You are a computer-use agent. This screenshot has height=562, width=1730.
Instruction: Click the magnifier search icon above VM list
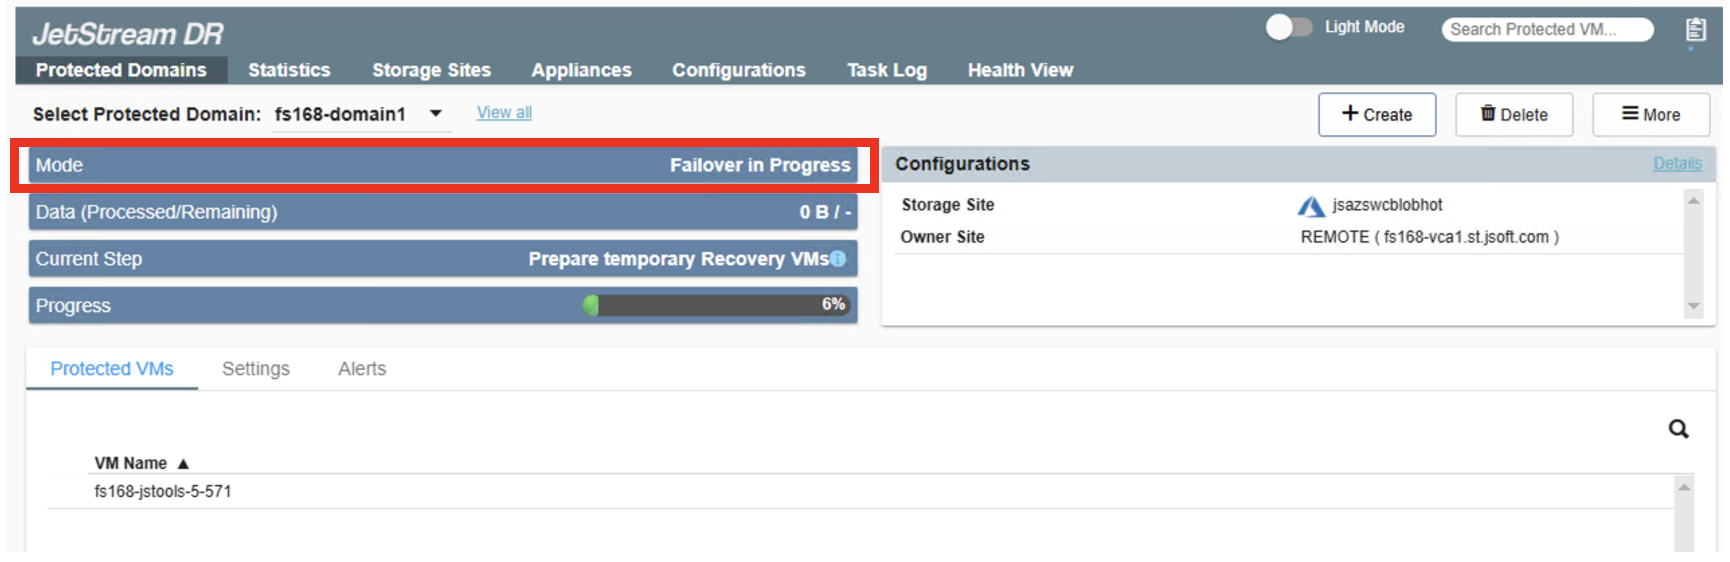[x=1678, y=429]
